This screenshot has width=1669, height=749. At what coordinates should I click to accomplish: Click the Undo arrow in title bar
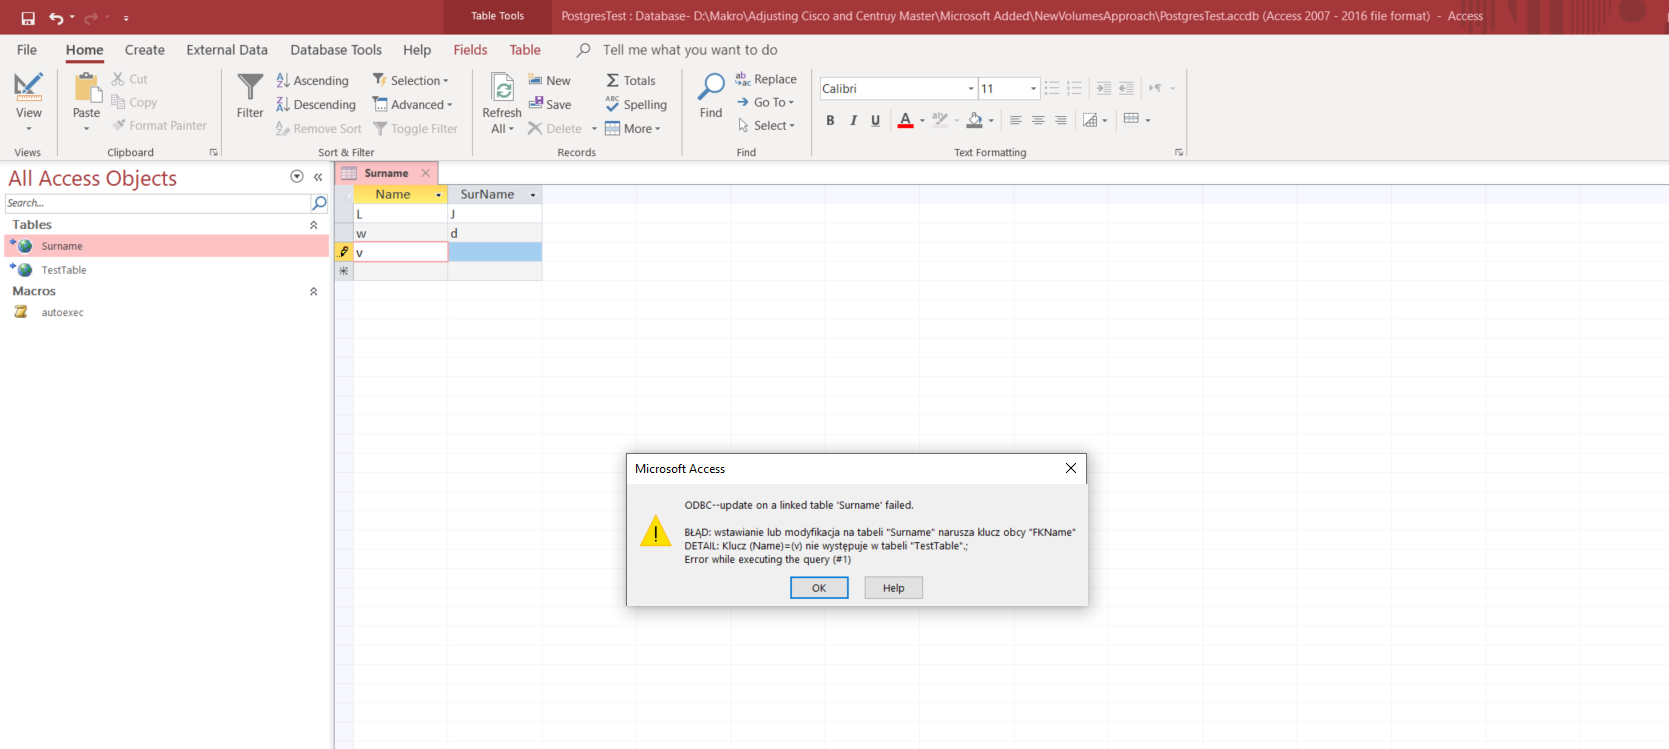tap(56, 18)
